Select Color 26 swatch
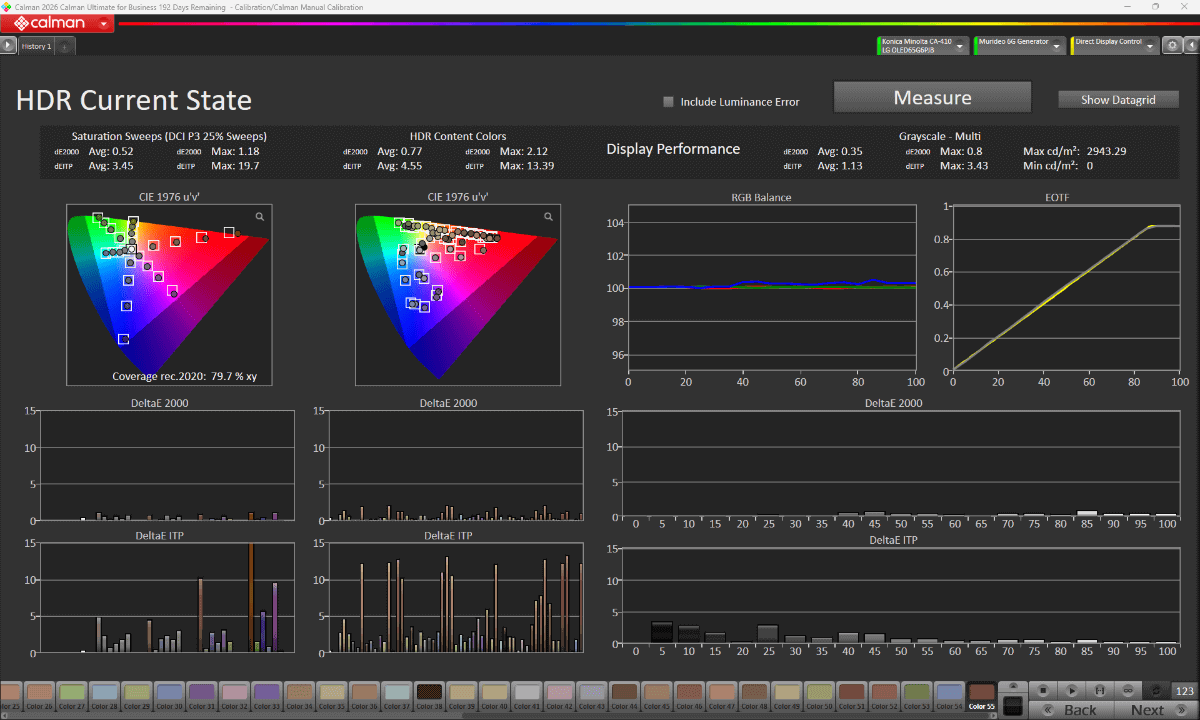1200x720 pixels. [x=40, y=697]
